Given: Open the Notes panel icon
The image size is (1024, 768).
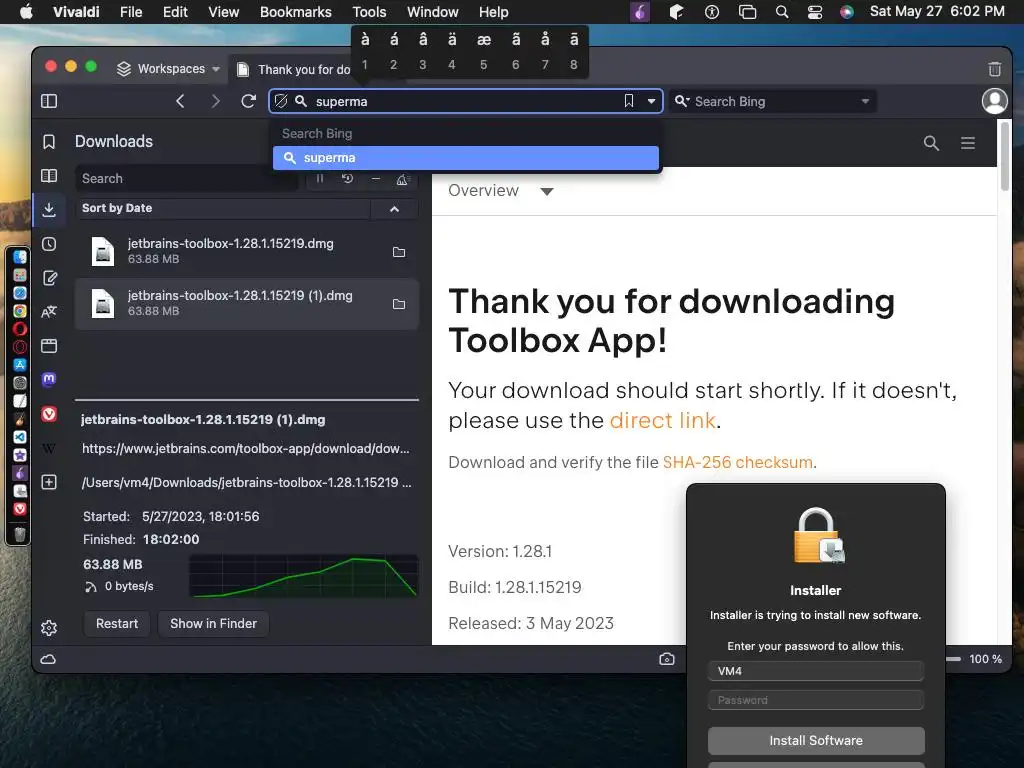Looking at the screenshot, I should click(x=49, y=278).
